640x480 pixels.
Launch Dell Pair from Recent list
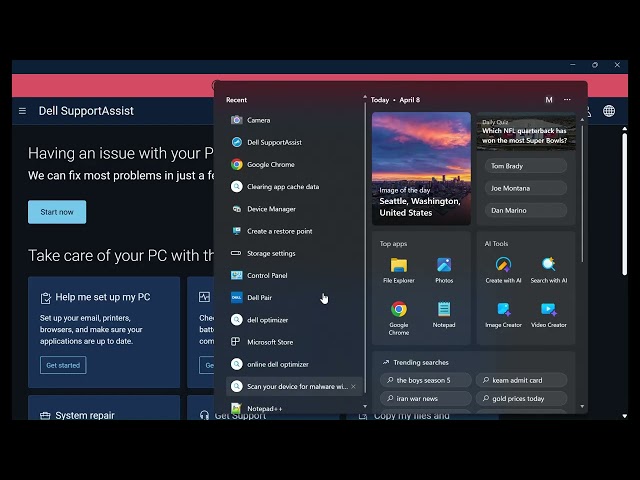[x=294, y=298]
